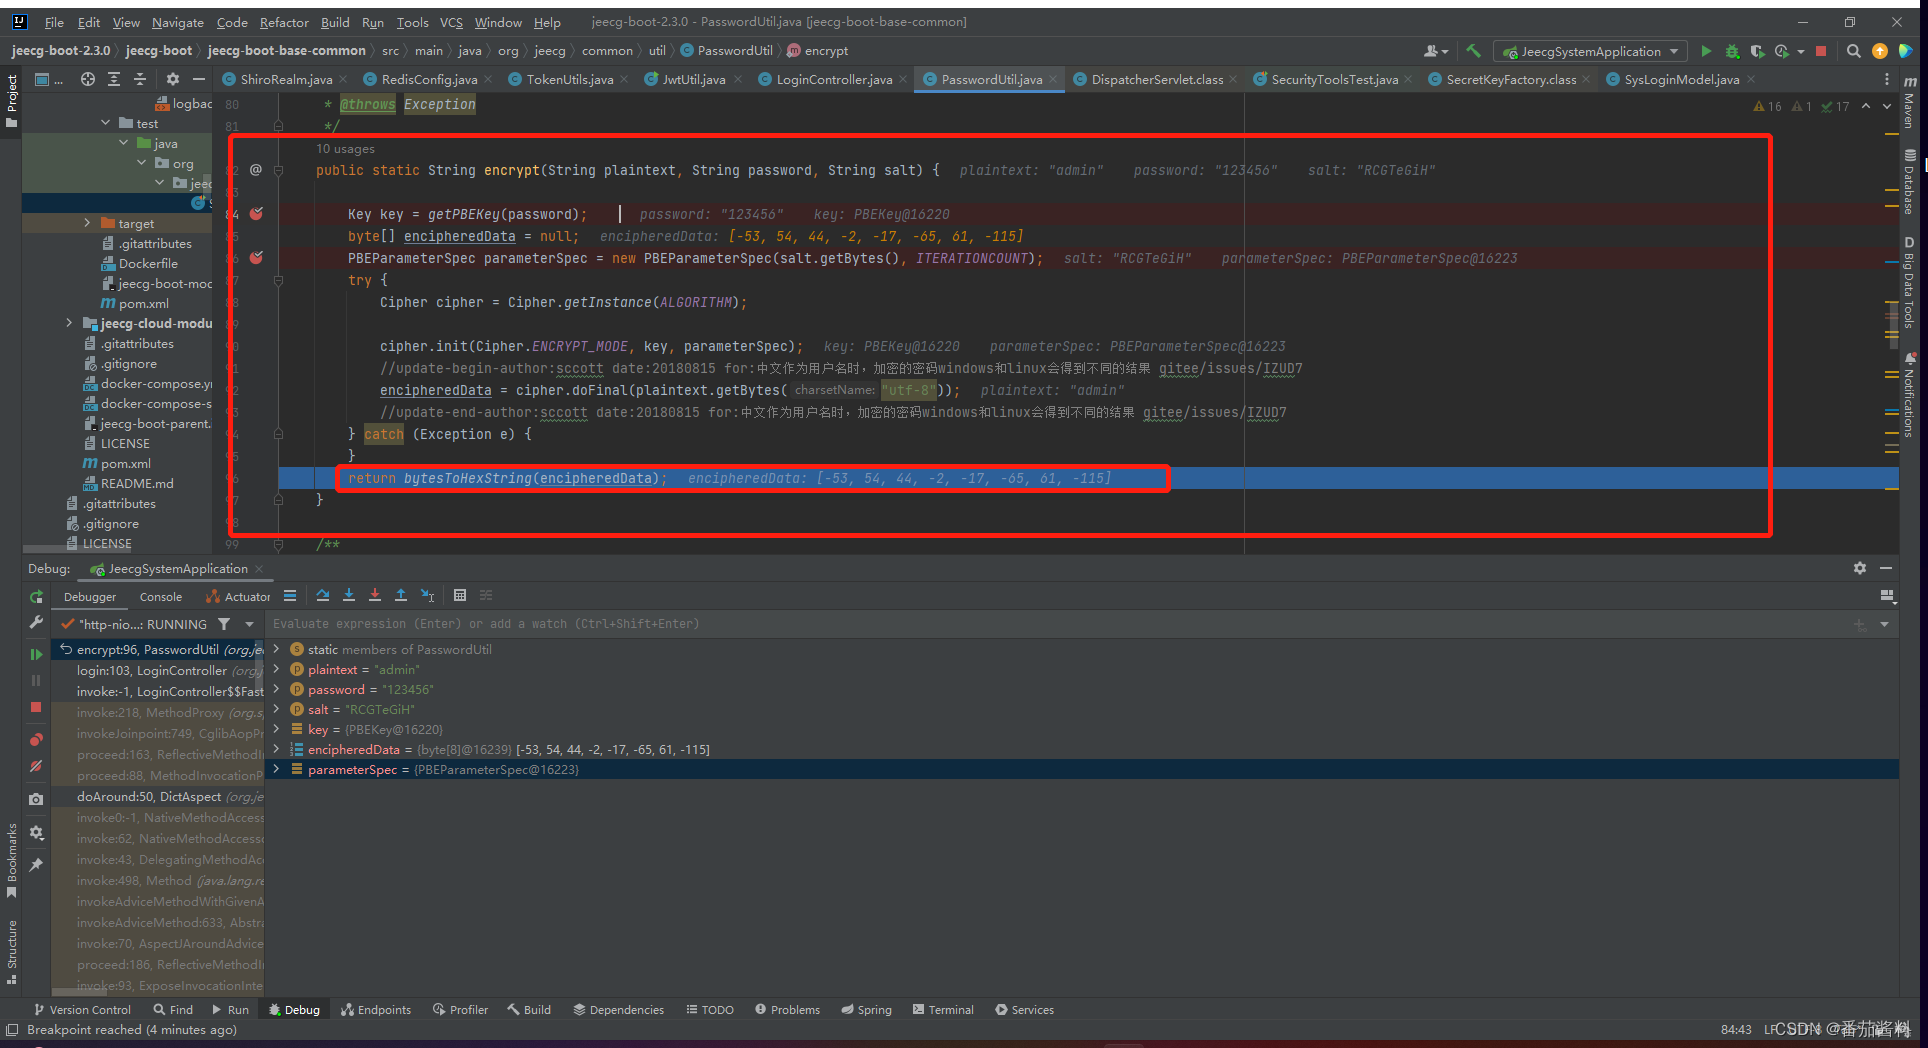Open the Profiler tool window
The height and width of the screenshot is (1048, 1928).
(x=460, y=1010)
